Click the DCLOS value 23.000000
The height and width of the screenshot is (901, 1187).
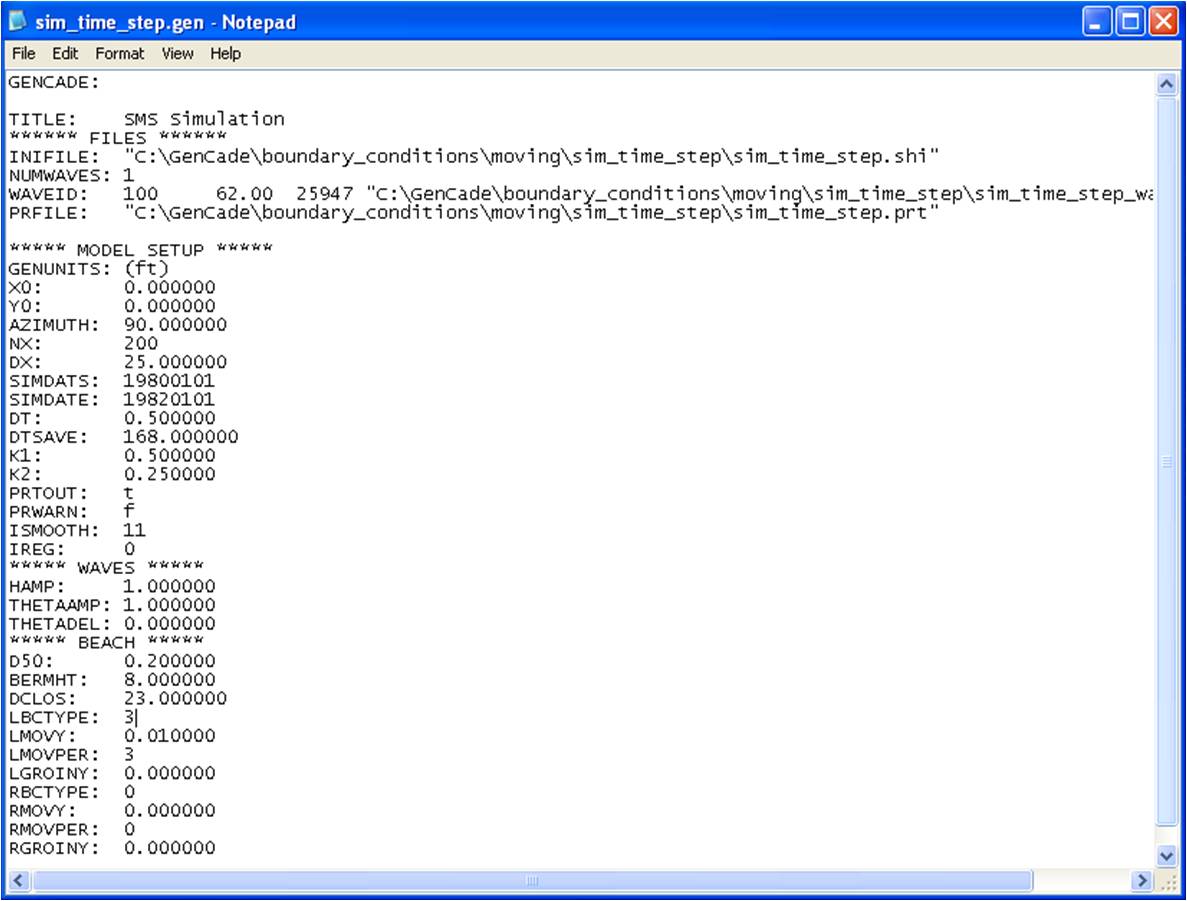[176, 698]
